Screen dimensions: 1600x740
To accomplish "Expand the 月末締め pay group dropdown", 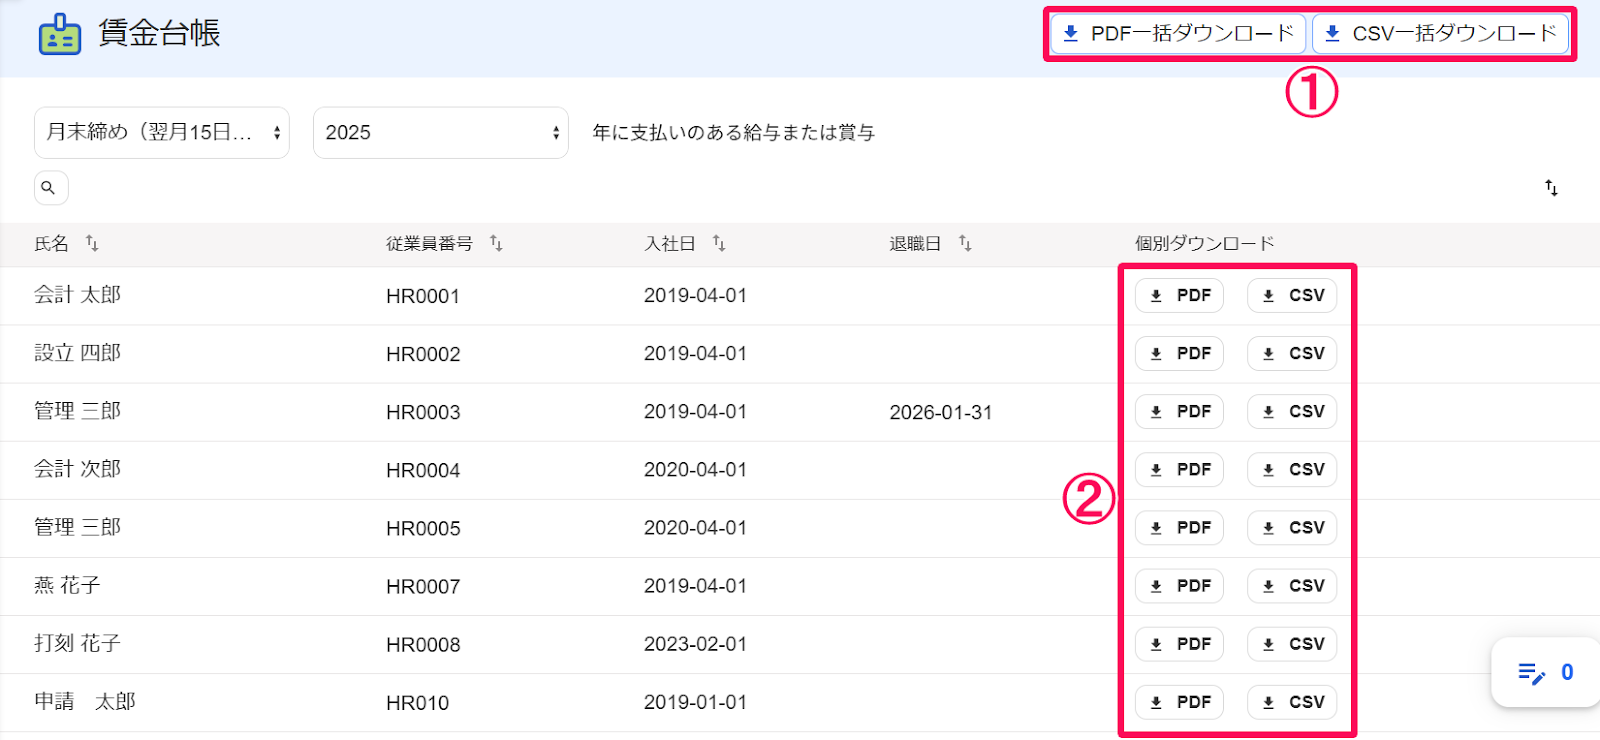I will pos(162,133).
